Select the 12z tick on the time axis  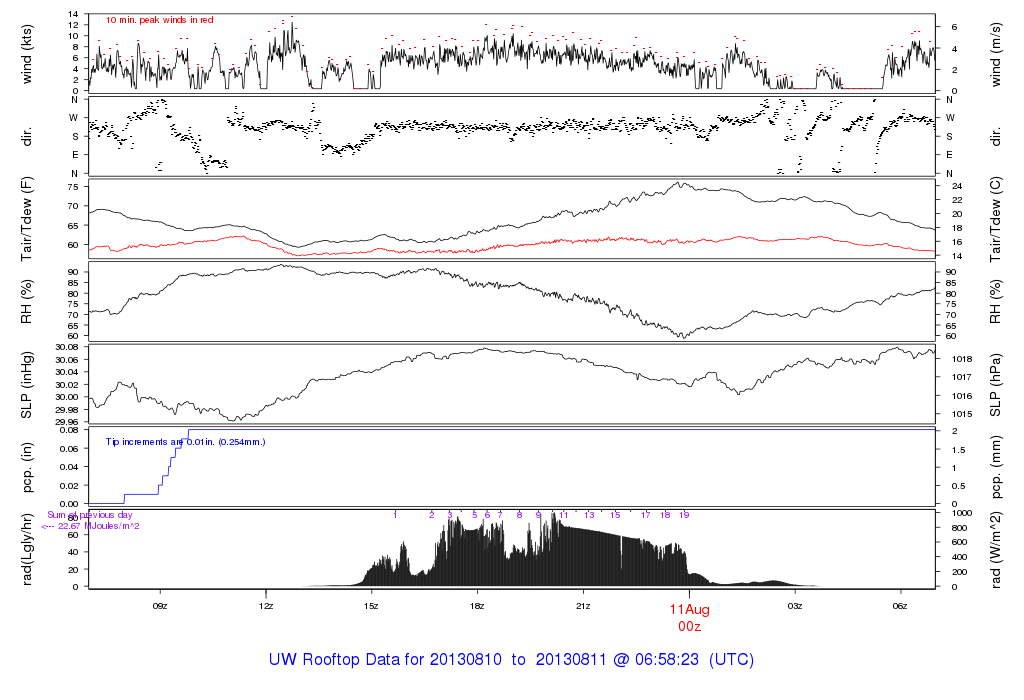coord(266,606)
